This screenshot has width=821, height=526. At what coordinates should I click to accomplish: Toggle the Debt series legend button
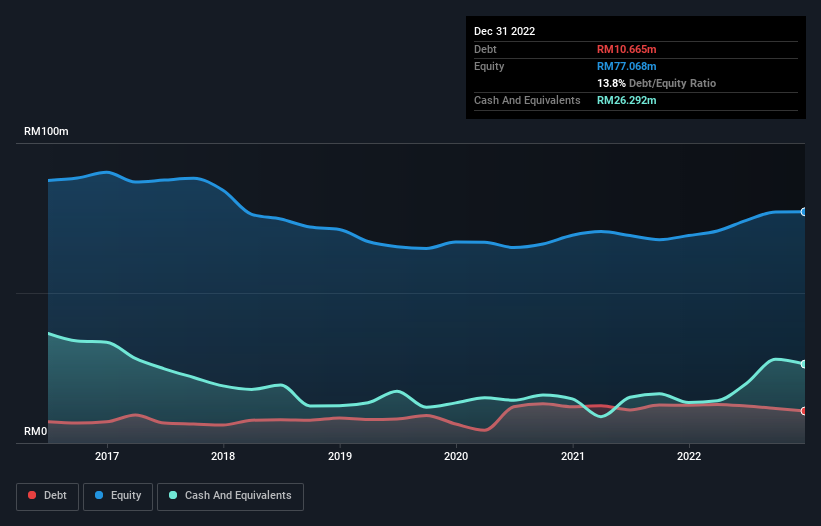pos(48,496)
